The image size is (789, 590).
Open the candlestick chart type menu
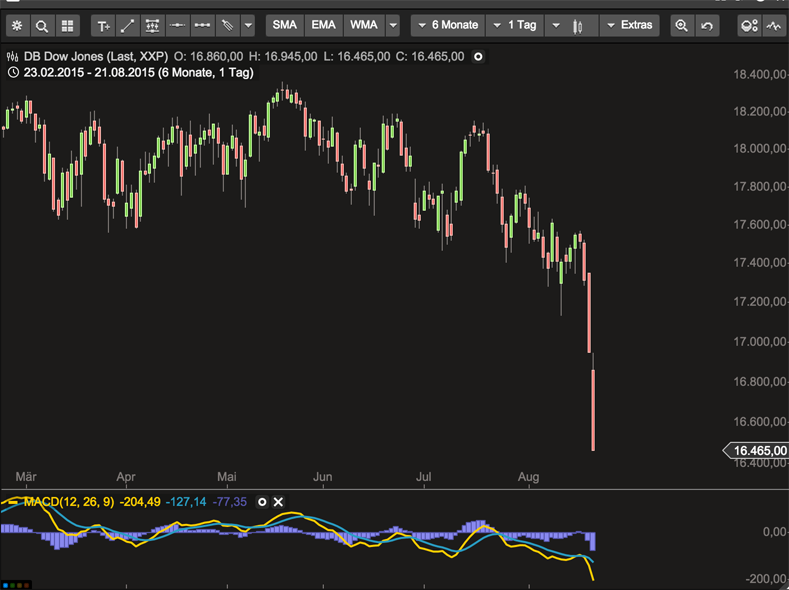[571, 26]
